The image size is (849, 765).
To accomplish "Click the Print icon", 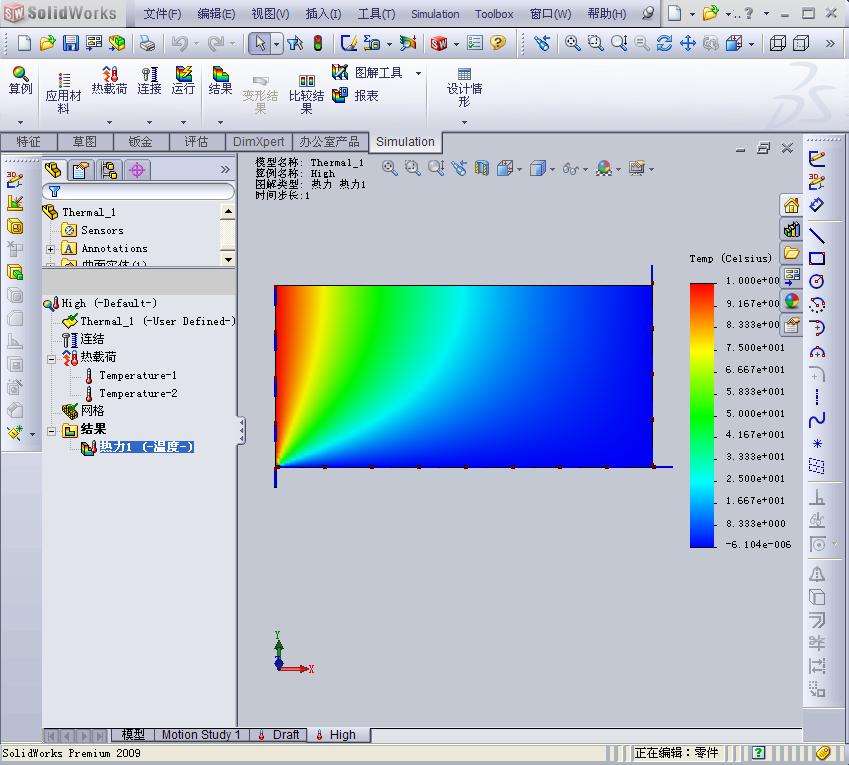I will 147,43.
